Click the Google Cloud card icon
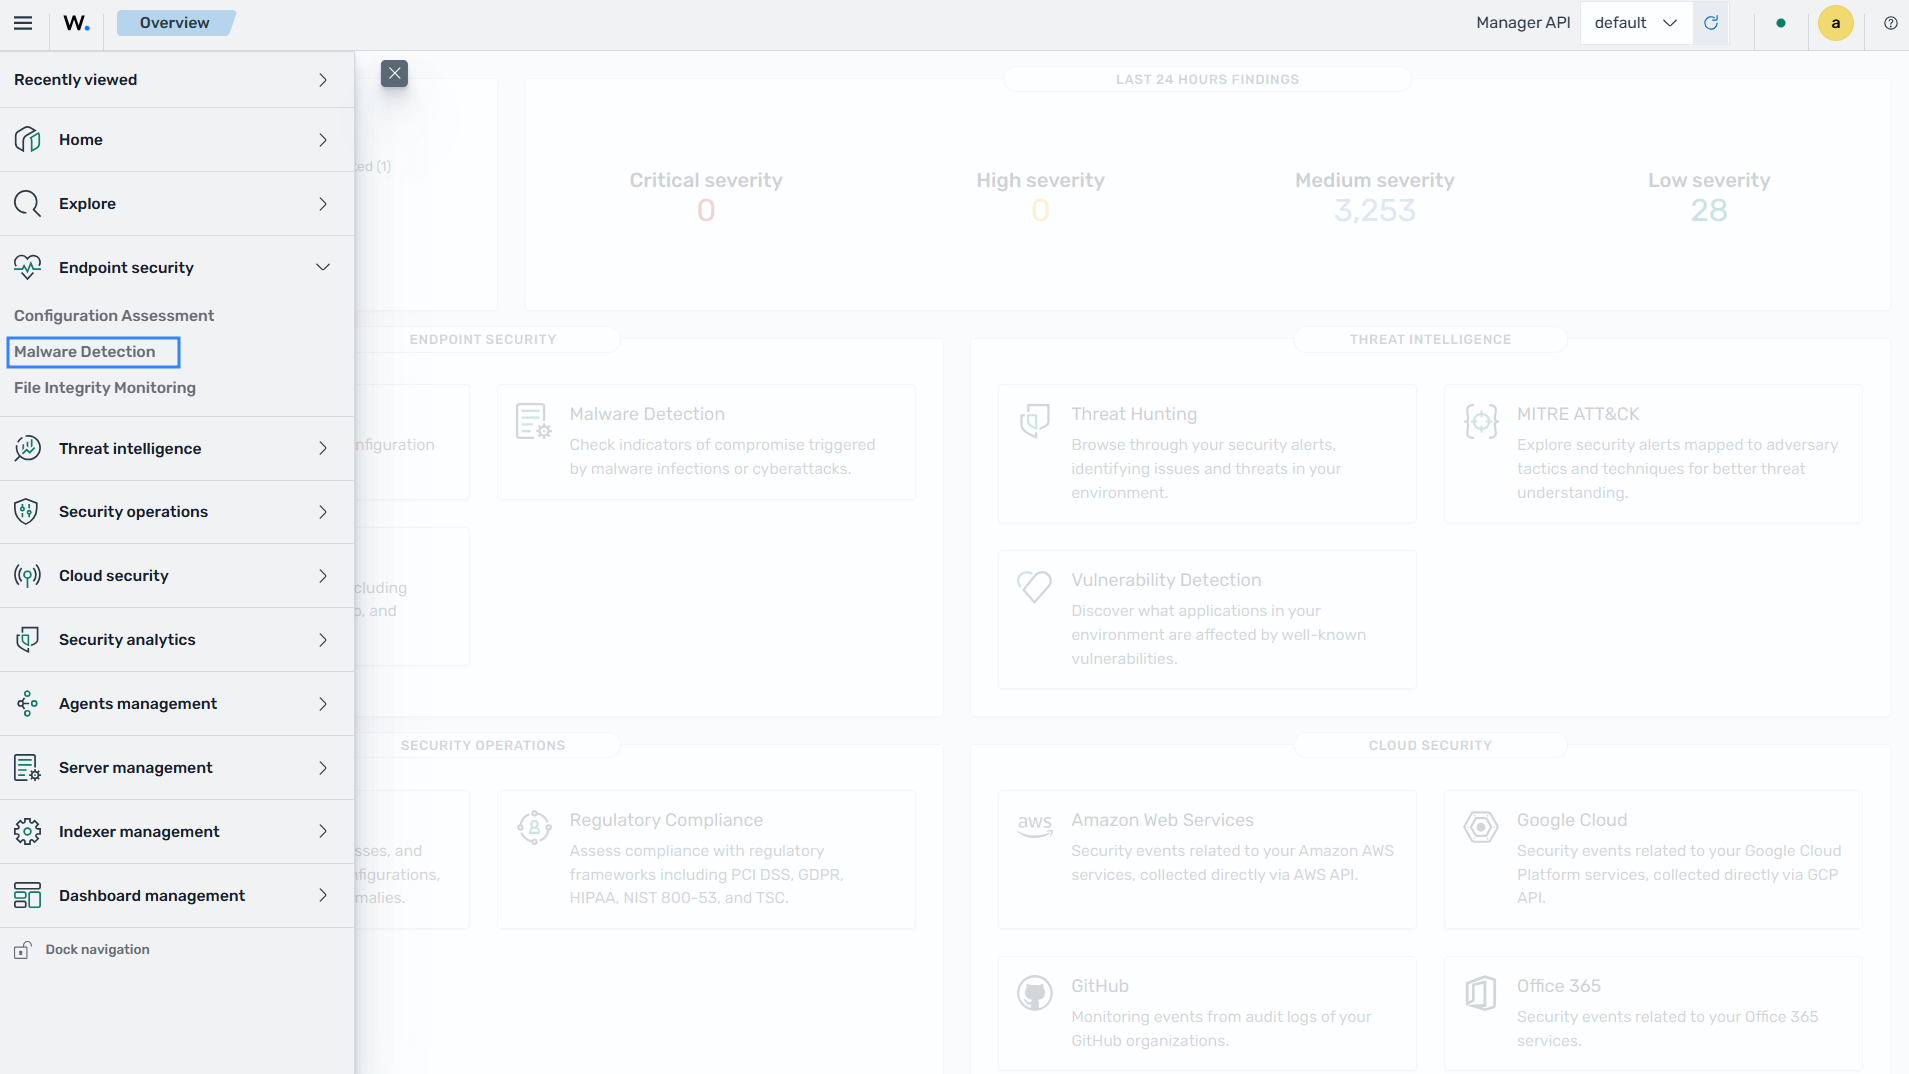The height and width of the screenshot is (1074, 1909). pos(1481,827)
